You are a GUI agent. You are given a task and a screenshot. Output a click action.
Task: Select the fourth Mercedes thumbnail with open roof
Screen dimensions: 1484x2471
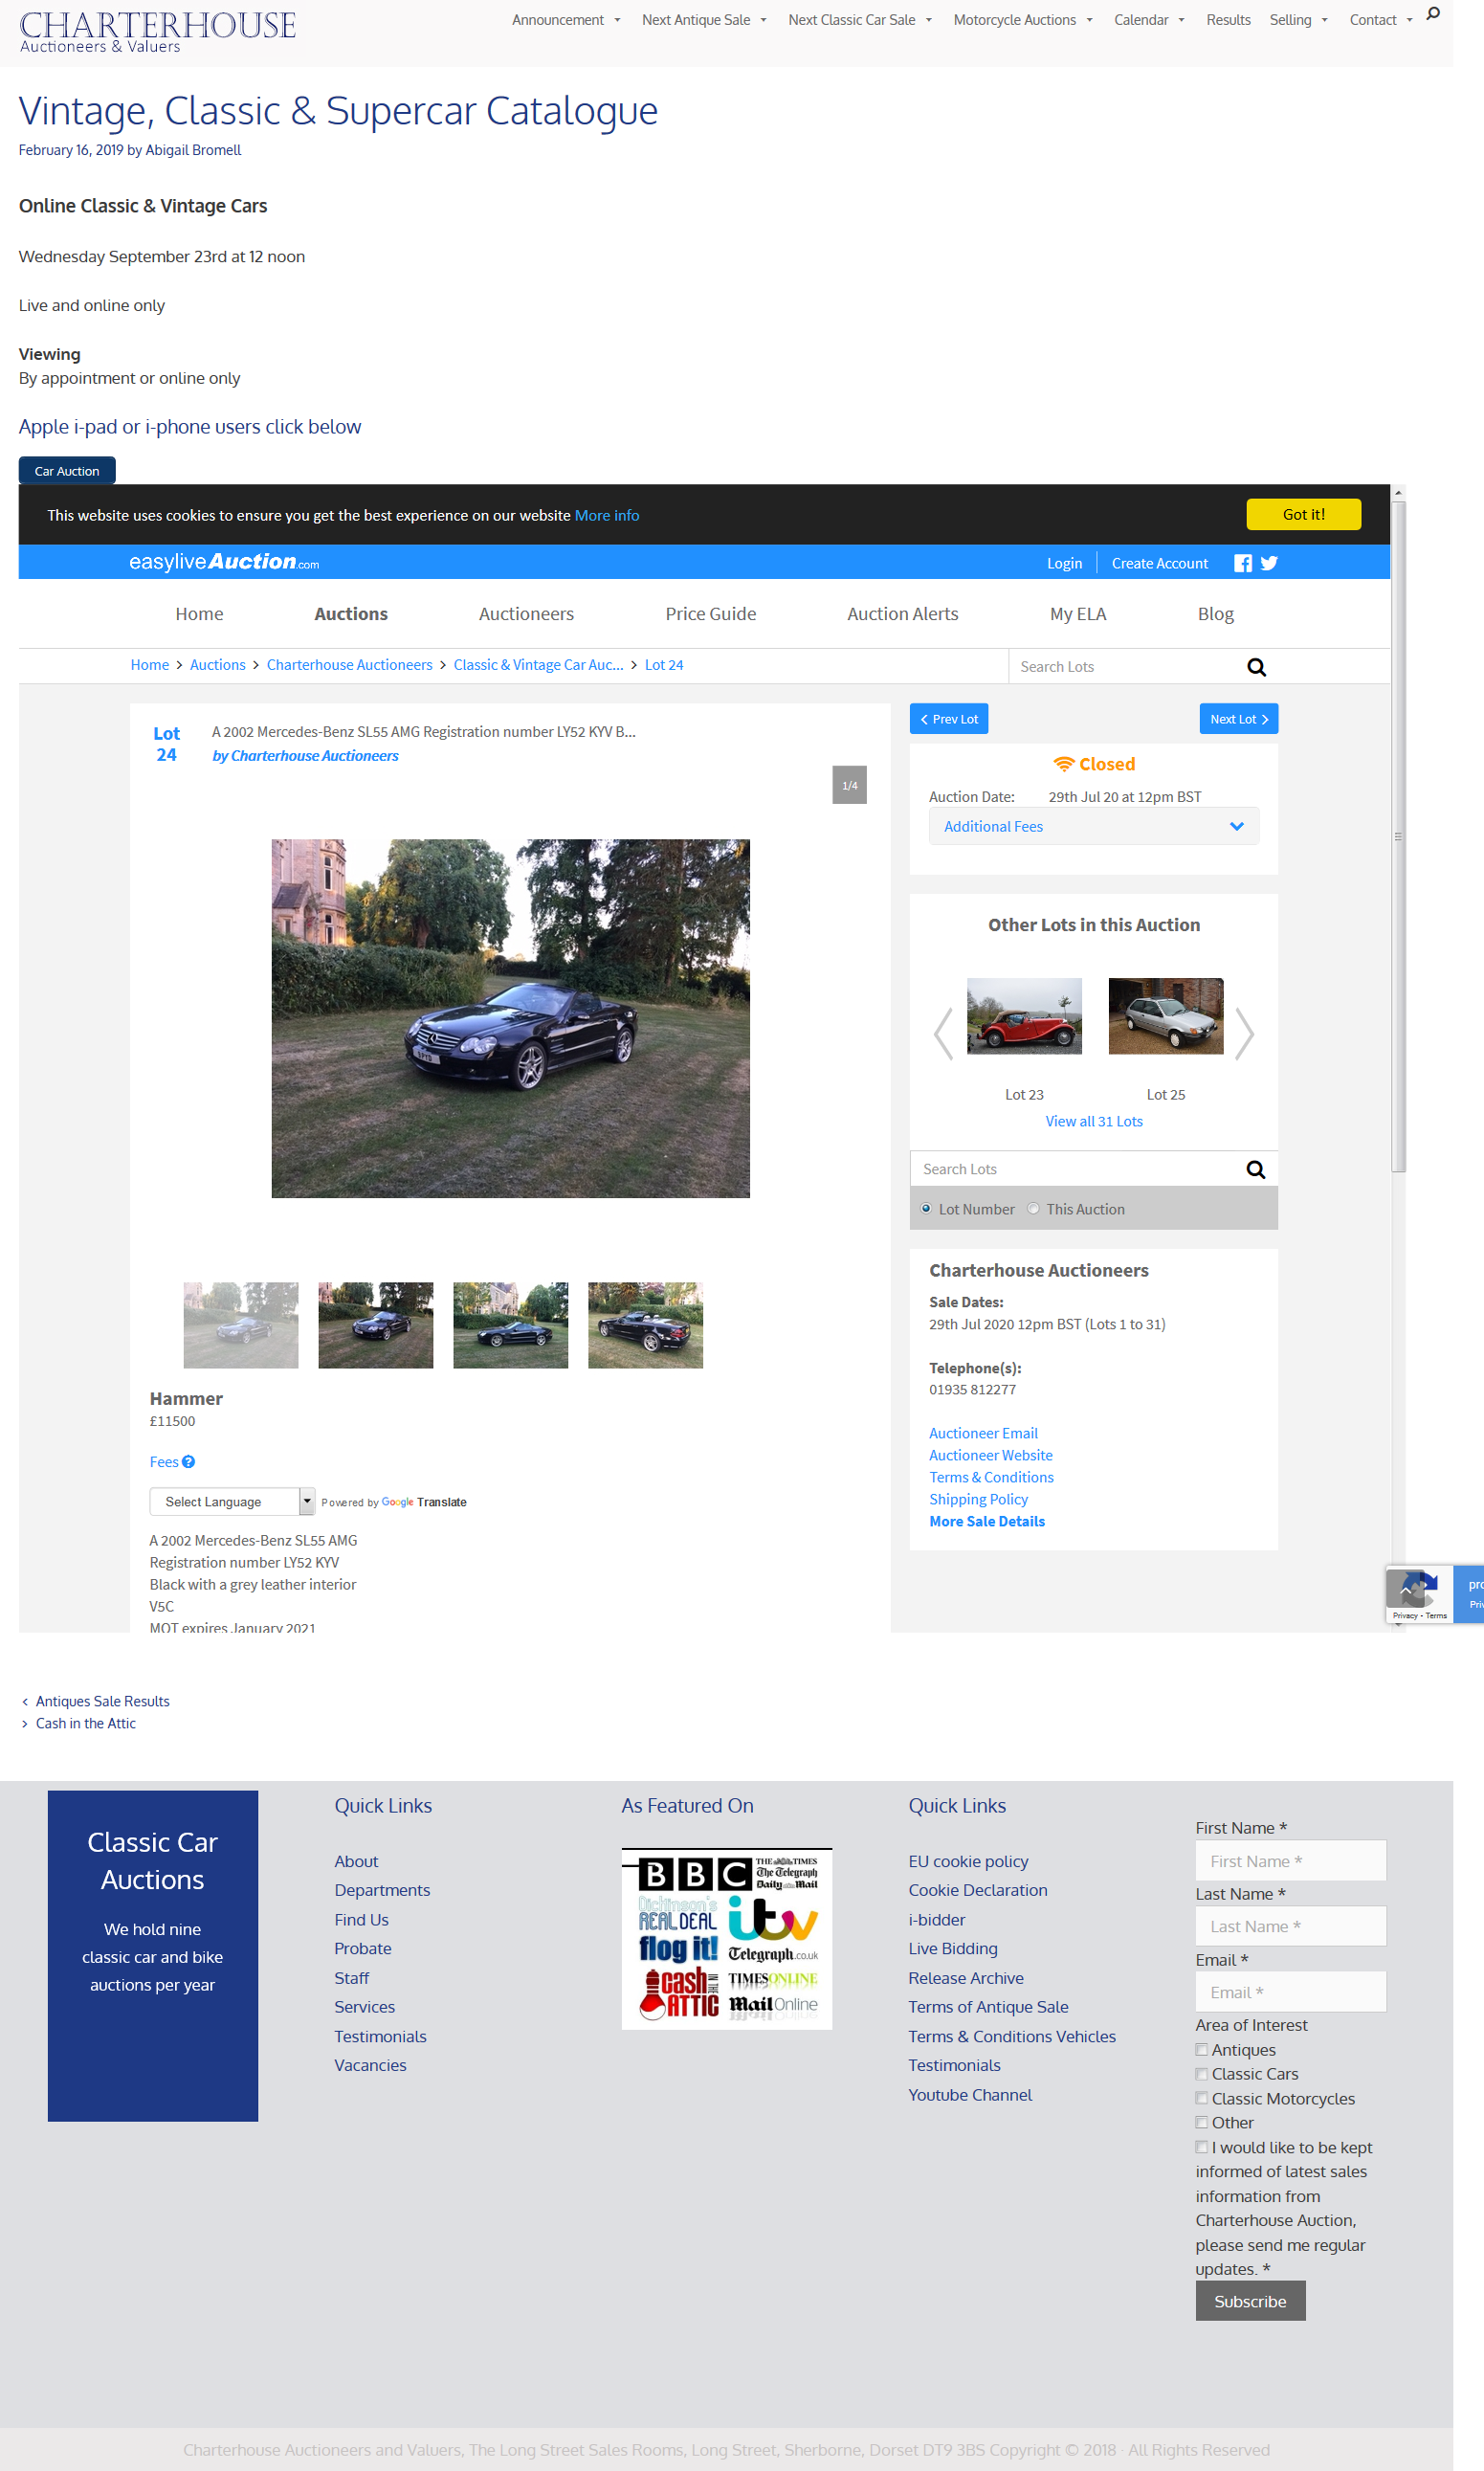pyautogui.click(x=645, y=1325)
